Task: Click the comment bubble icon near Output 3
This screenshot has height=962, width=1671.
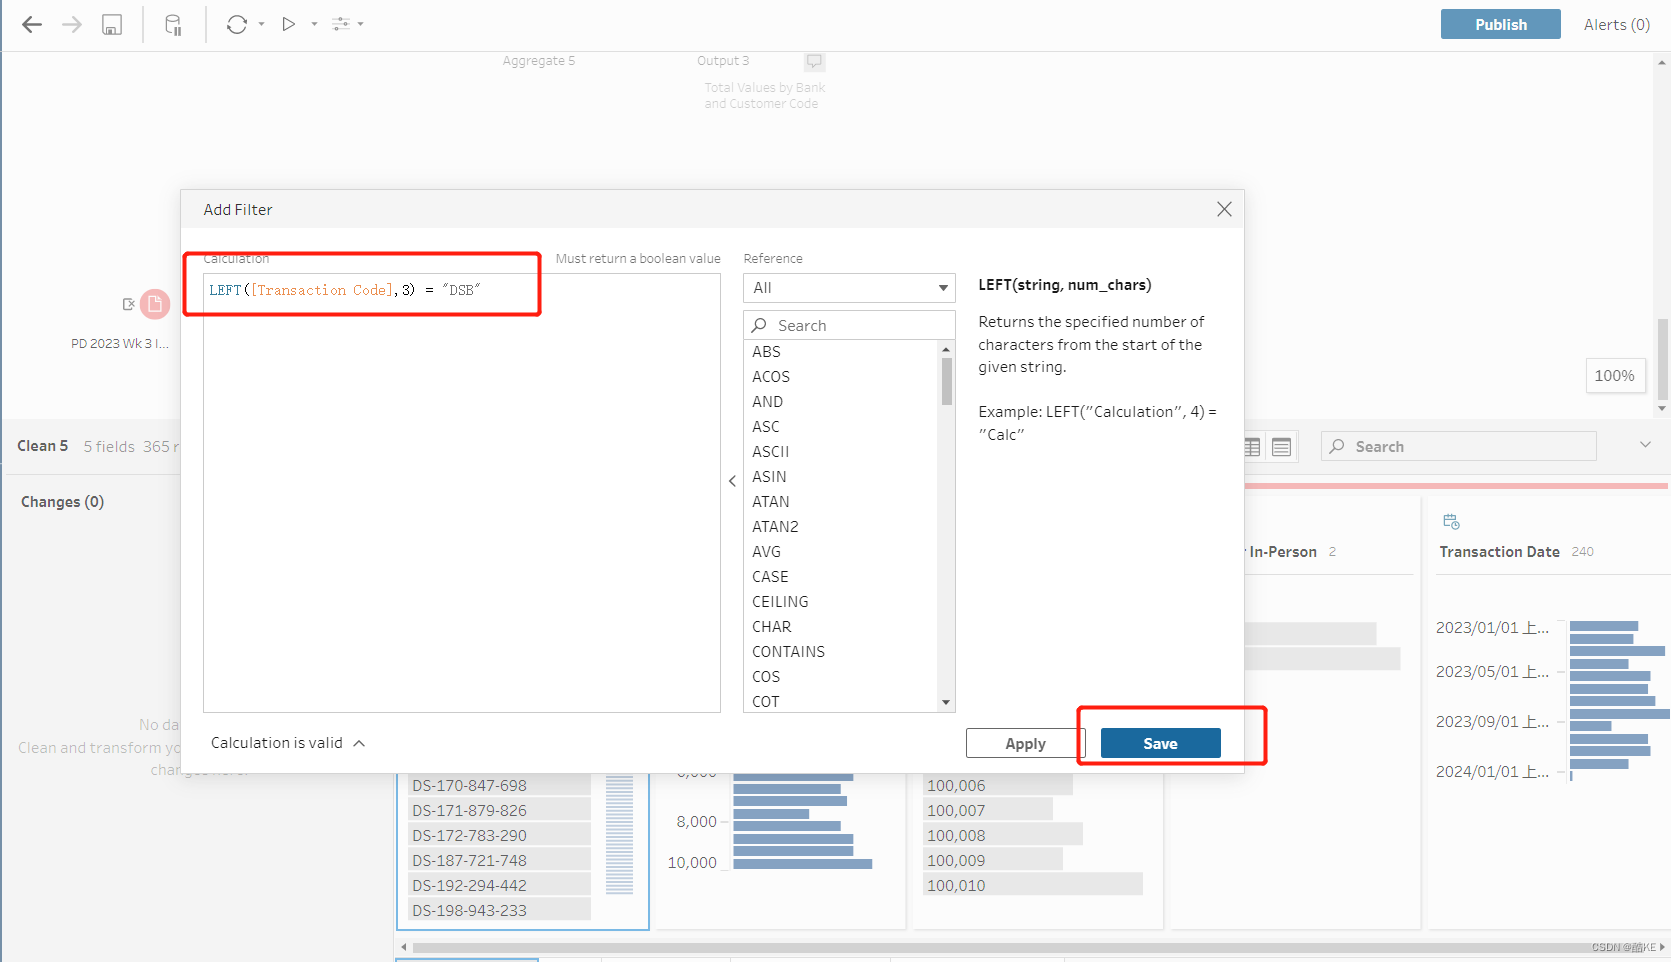Action: (814, 60)
